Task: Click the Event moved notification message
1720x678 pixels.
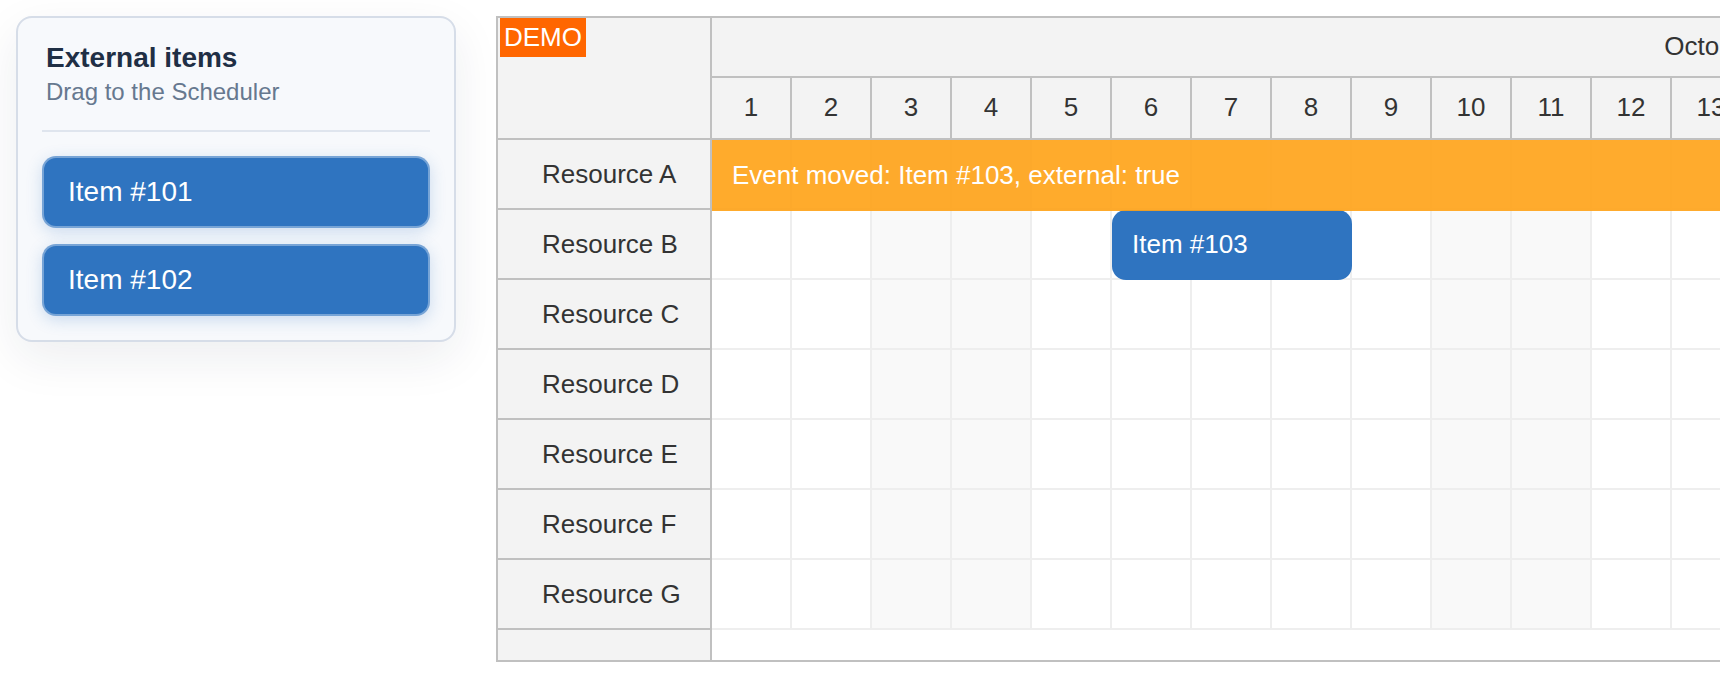Action: [1215, 175]
